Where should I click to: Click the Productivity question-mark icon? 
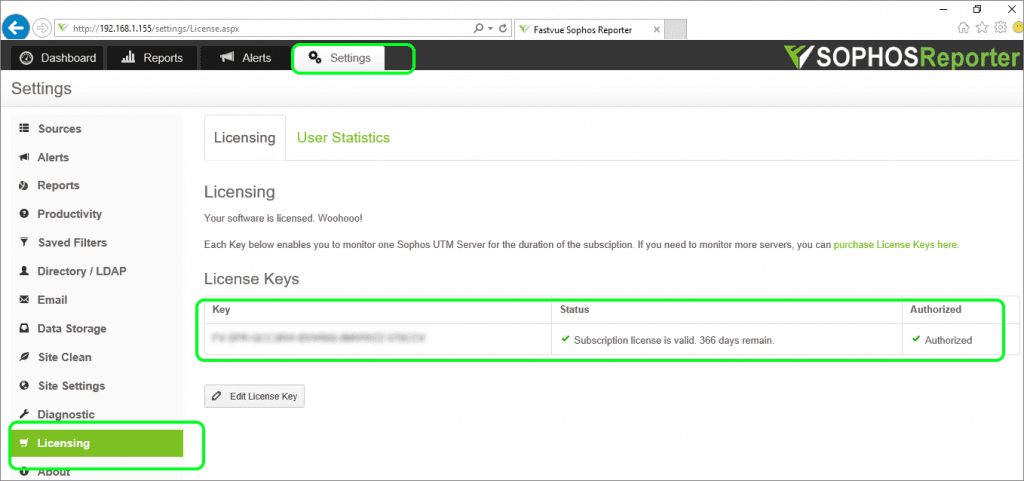[25, 214]
